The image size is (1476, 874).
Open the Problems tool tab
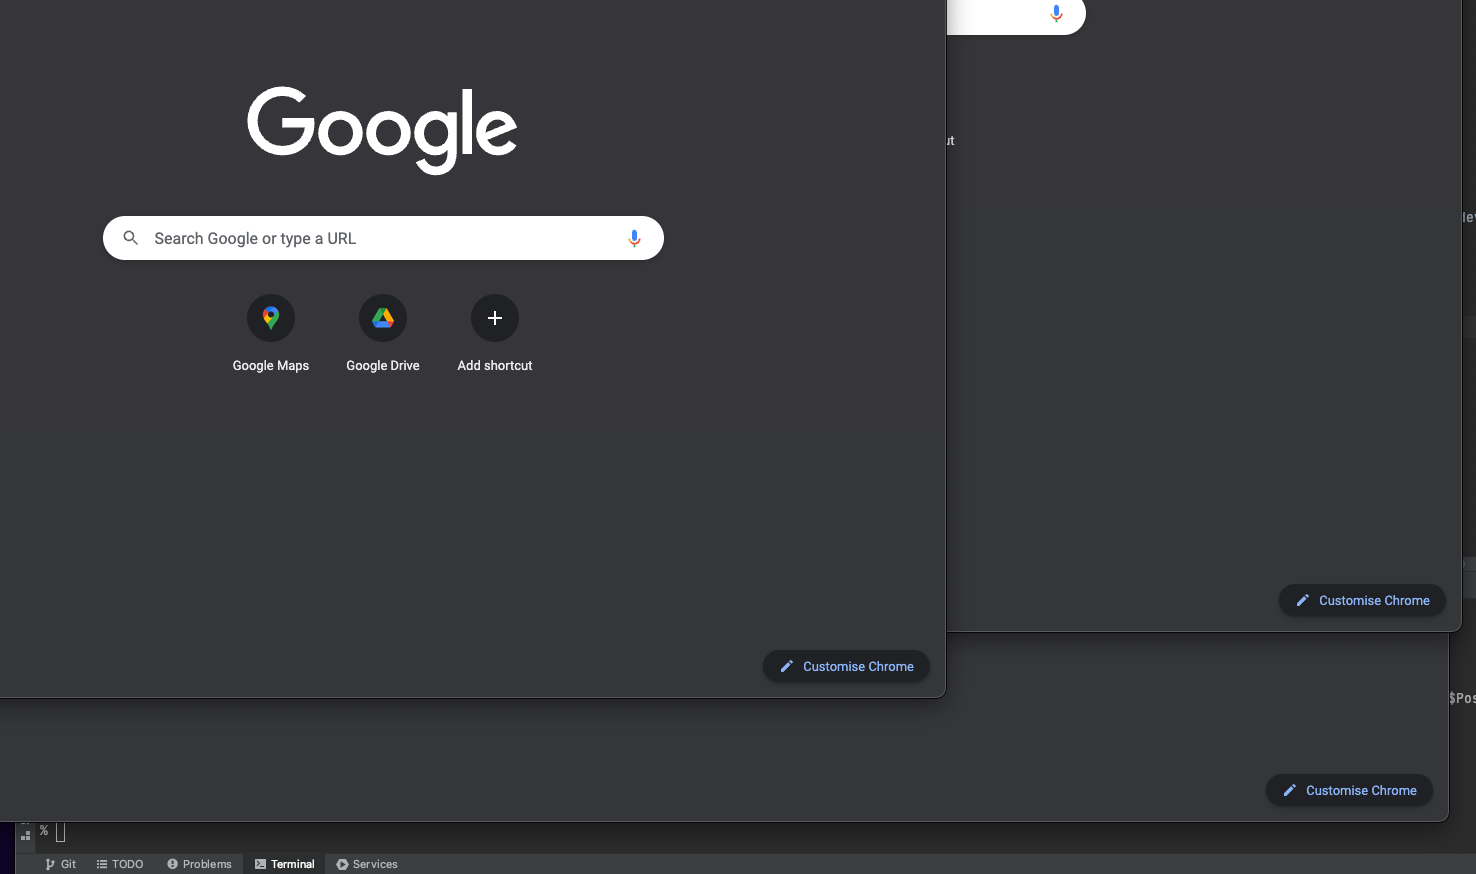click(199, 864)
